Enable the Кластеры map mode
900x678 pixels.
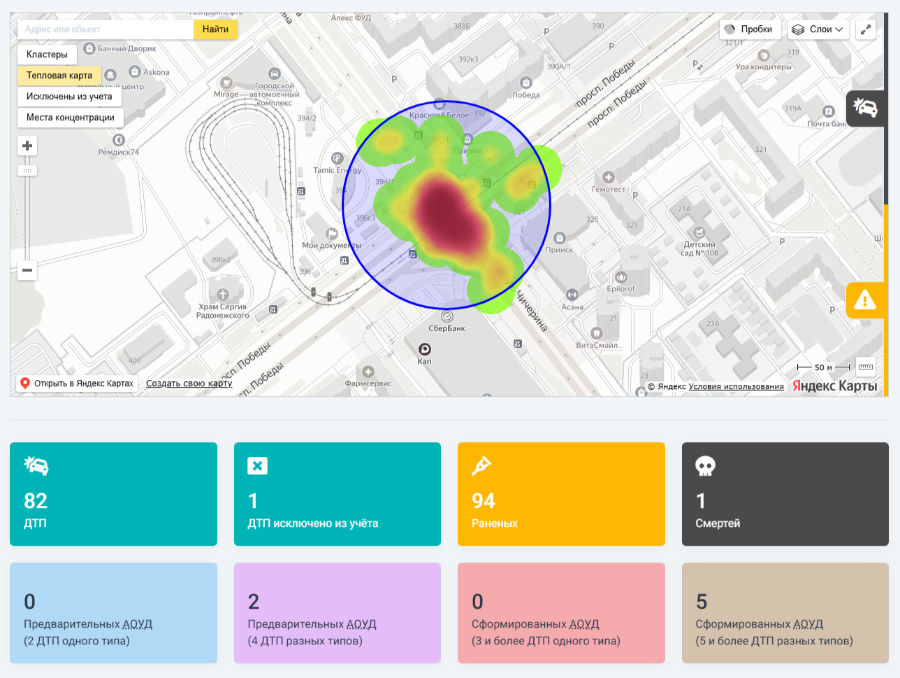coord(47,54)
